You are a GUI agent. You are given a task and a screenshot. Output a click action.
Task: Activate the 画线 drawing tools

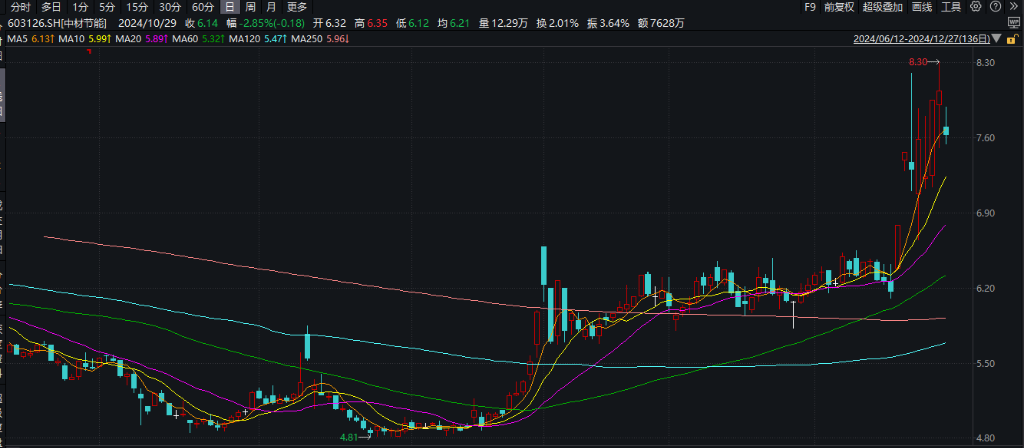click(x=921, y=7)
